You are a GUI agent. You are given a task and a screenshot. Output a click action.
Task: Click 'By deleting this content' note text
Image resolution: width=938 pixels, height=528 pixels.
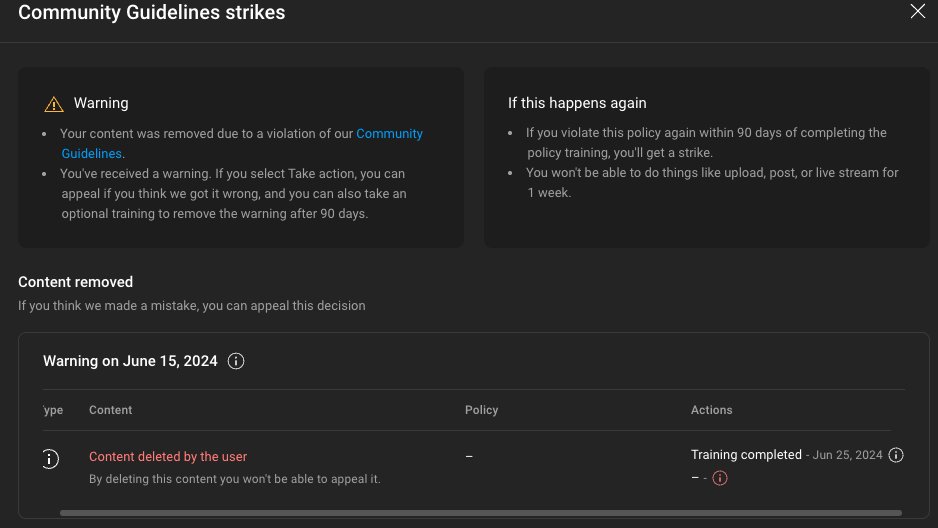coord(234,479)
